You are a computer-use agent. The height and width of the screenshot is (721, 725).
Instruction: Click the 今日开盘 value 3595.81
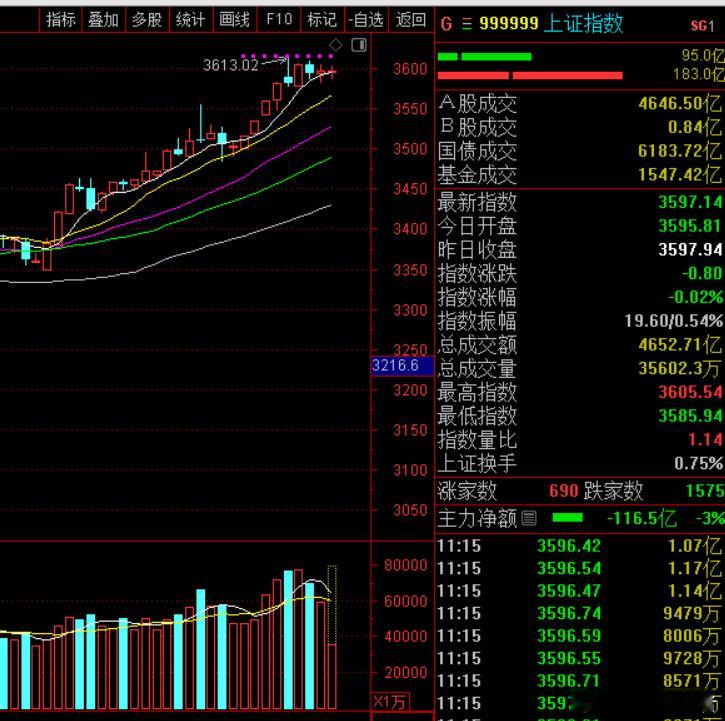click(690, 226)
